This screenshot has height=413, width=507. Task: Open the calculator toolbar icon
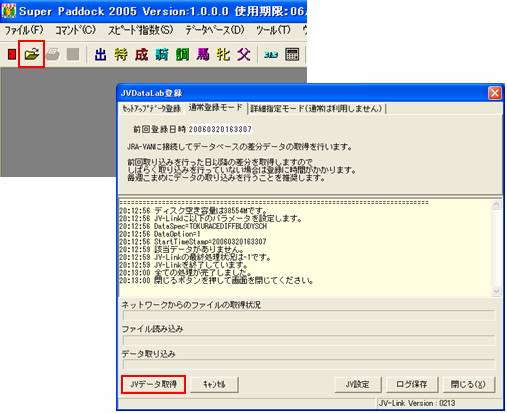point(292,54)
